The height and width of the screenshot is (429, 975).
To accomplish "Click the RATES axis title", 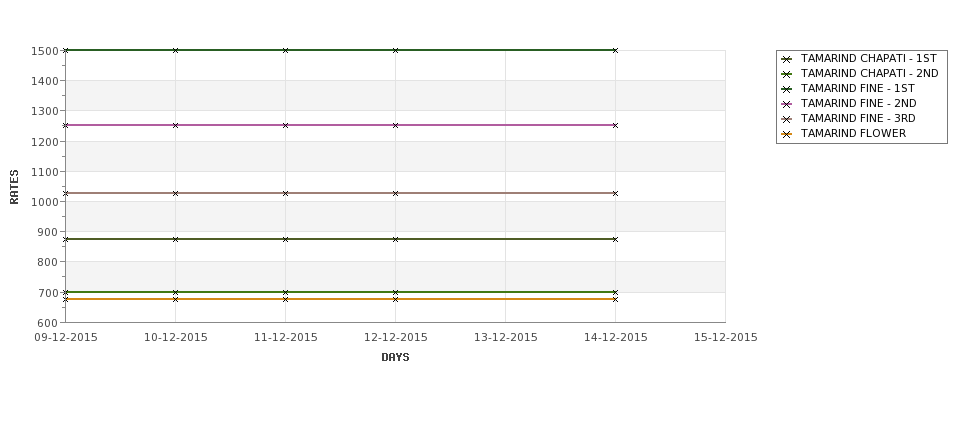I will 14,187.
